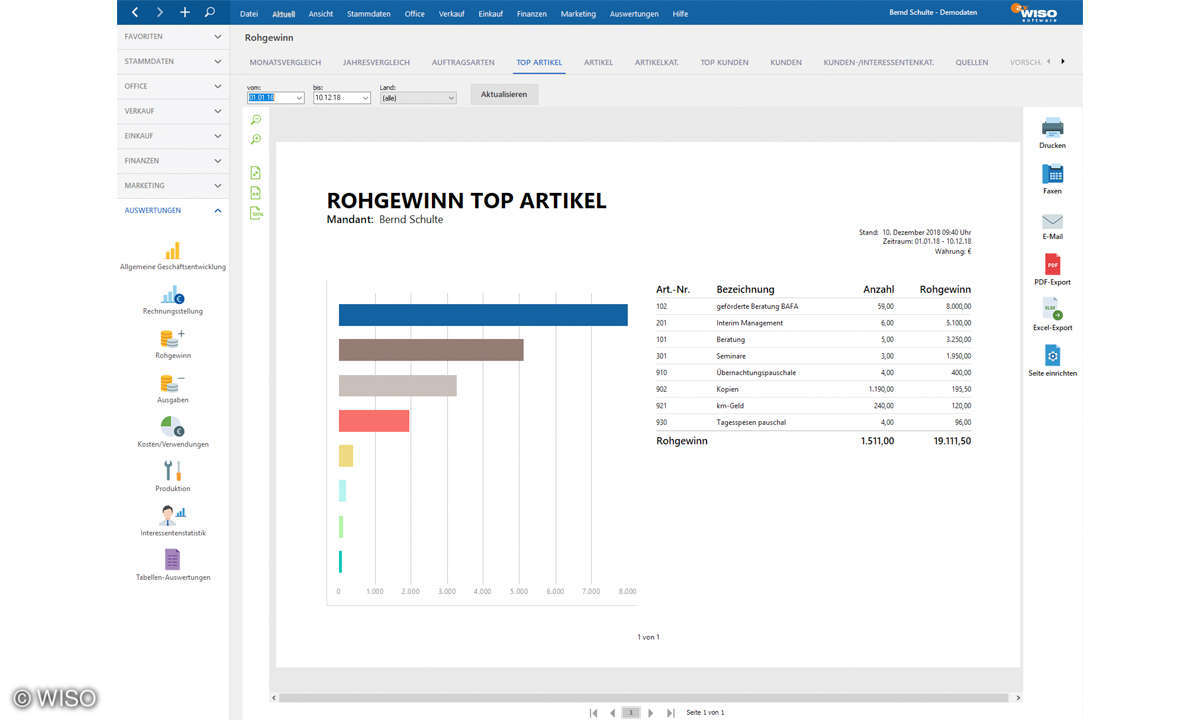Send report via E-Mail icon
Screen dimensions: 1200x720
[x=1052, y=221]
